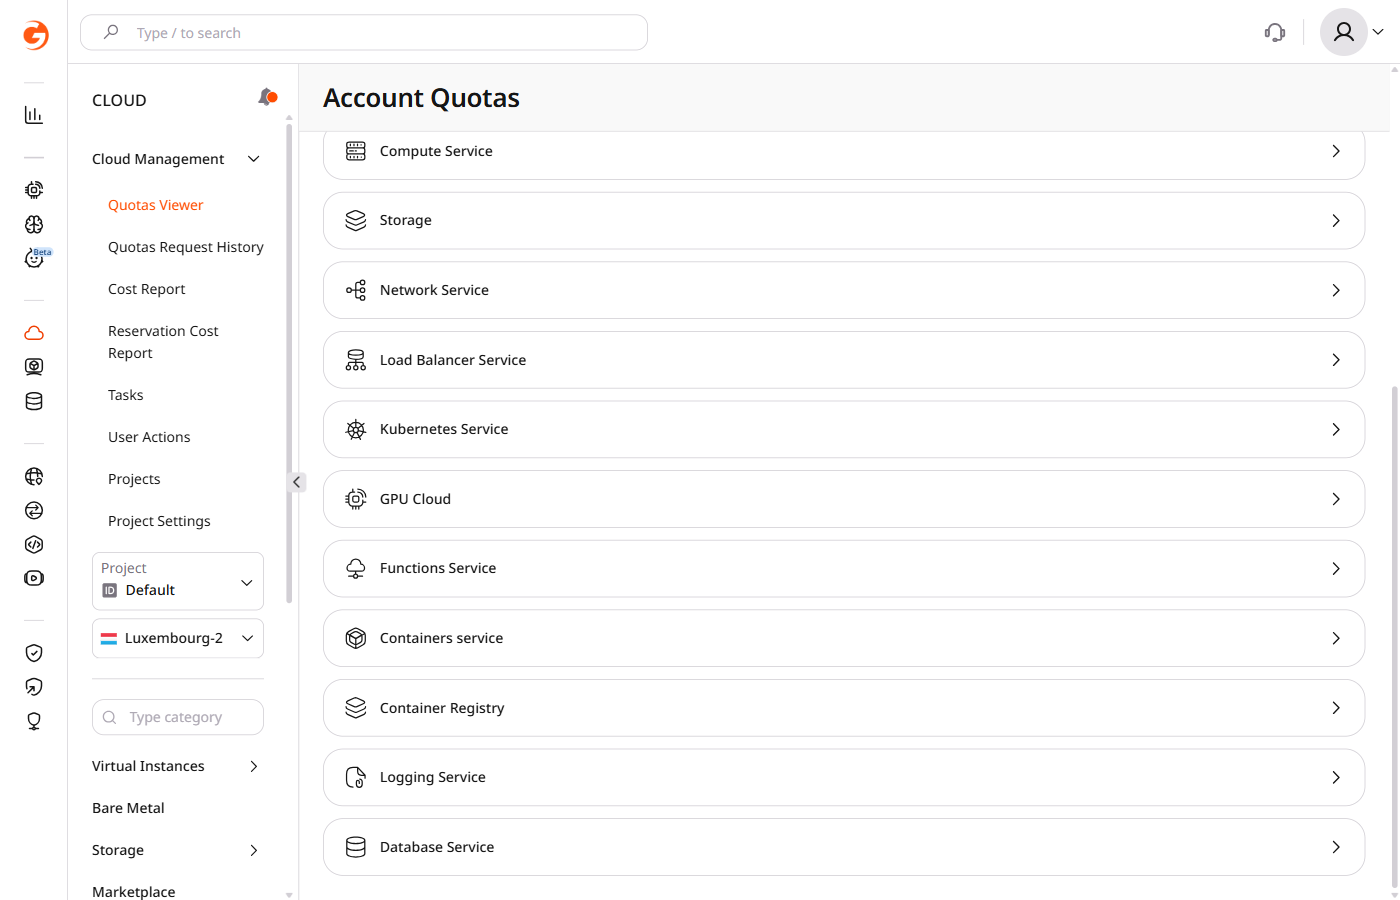The width and height of the screenshot is (1400, 900).
Task: Select the orange cloud icon in left rail
Action: [x=34, y=333]
